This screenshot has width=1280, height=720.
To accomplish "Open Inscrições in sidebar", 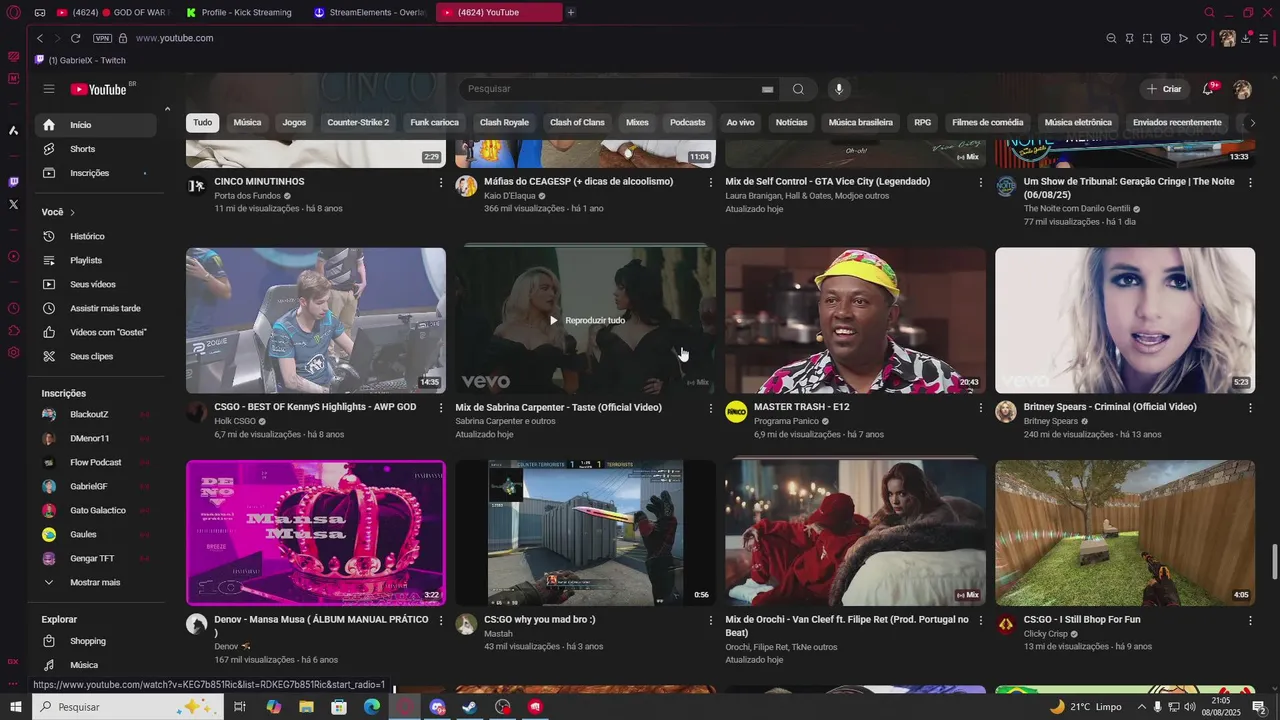I will click(96, 173).
